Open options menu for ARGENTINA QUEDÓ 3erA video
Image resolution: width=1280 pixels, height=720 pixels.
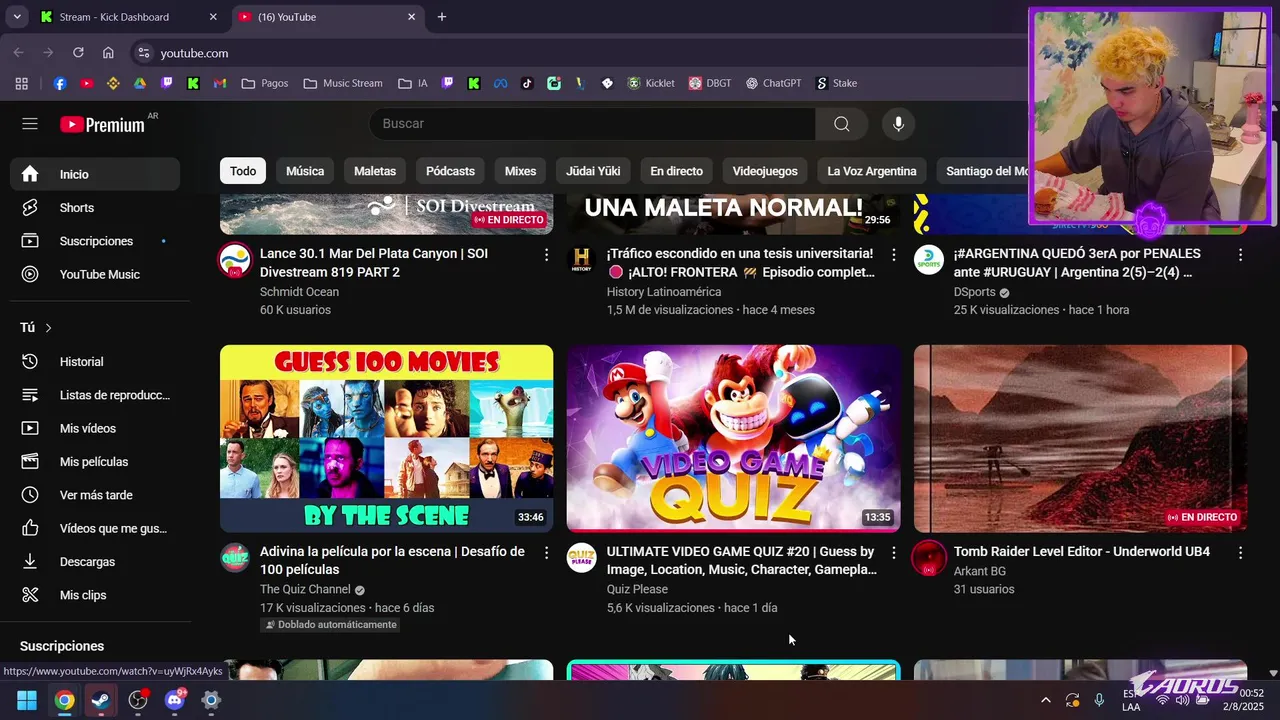point(1240,255)
